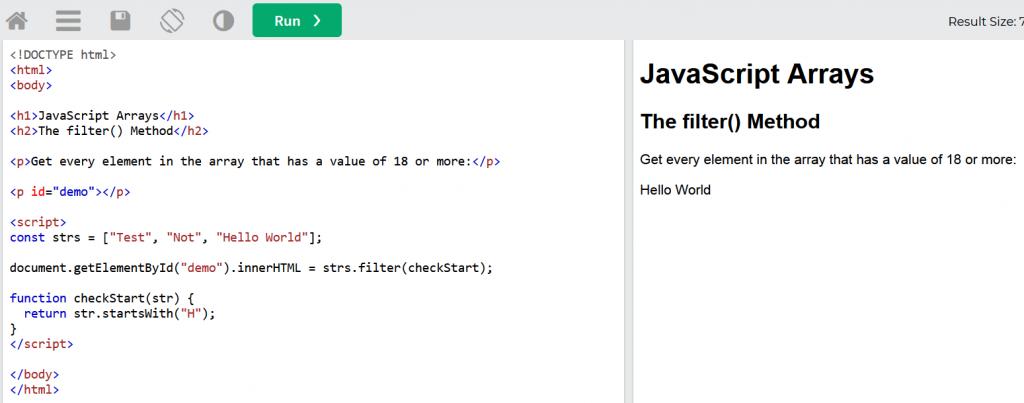Click The filter() Method heading in result
Viewport: 1024px width, 403px height.
click(x=730, y=121)
